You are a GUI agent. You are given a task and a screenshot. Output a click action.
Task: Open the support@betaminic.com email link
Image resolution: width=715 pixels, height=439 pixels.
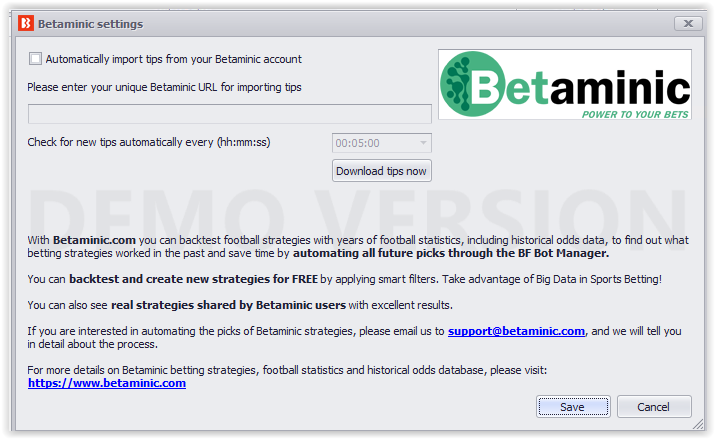(x=516, y=331)
